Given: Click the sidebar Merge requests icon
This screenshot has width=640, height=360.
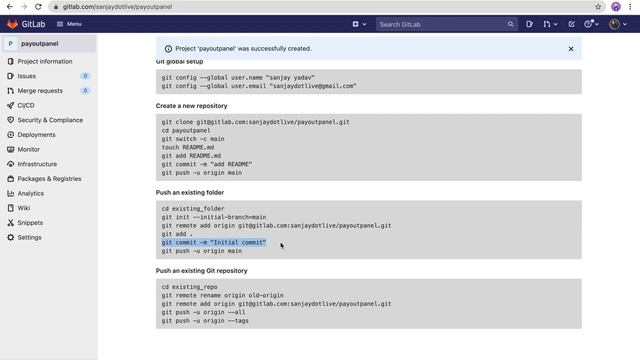Looking at the screenshot, I should pos(11,91).
